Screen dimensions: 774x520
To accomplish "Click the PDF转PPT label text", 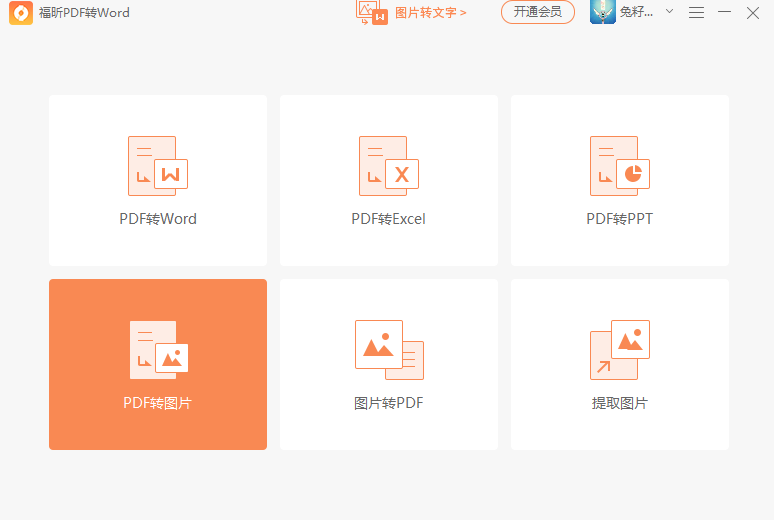I will (619, 219).
